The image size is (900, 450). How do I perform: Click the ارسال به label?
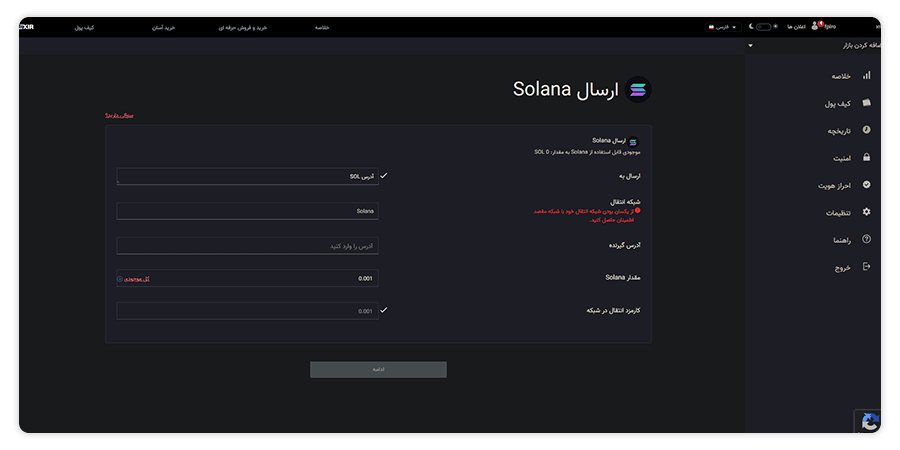coord(630,176)
